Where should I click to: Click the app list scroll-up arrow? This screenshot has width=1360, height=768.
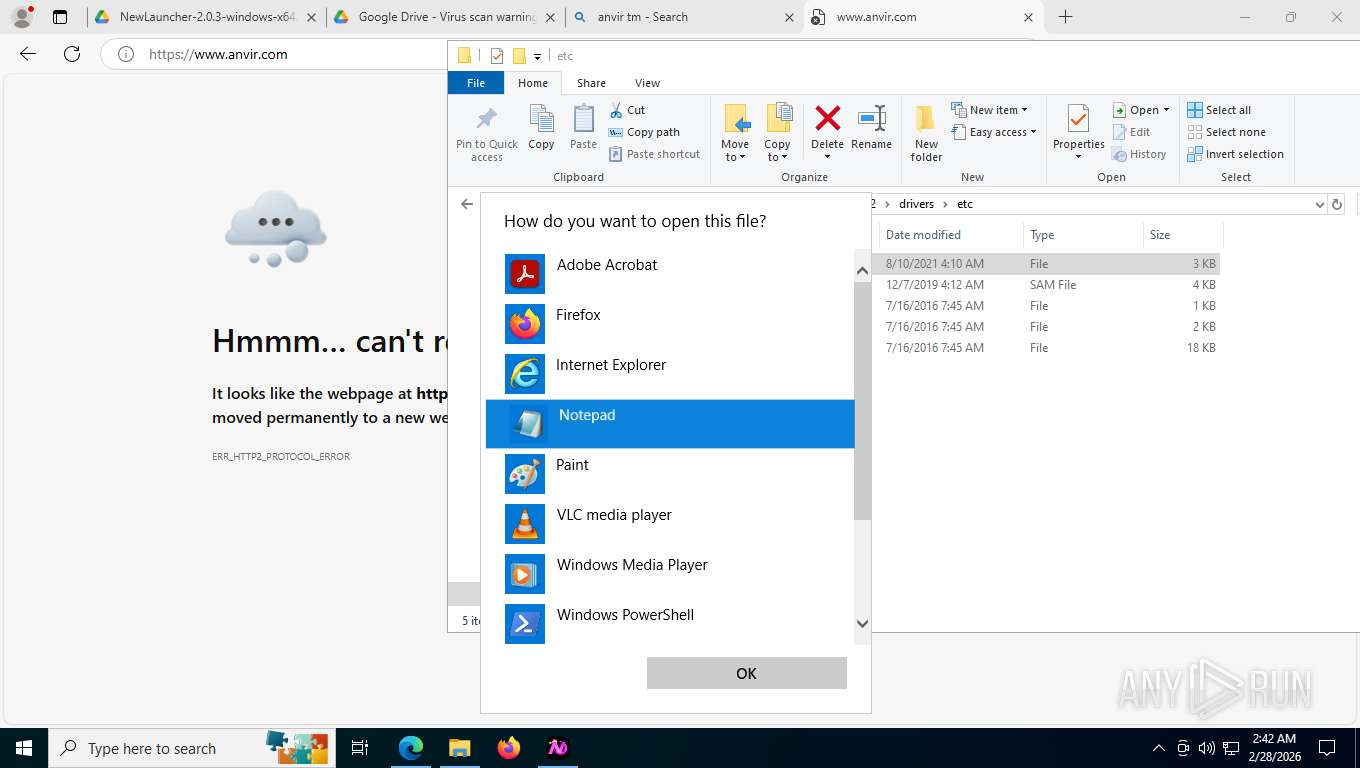(862, 271)
